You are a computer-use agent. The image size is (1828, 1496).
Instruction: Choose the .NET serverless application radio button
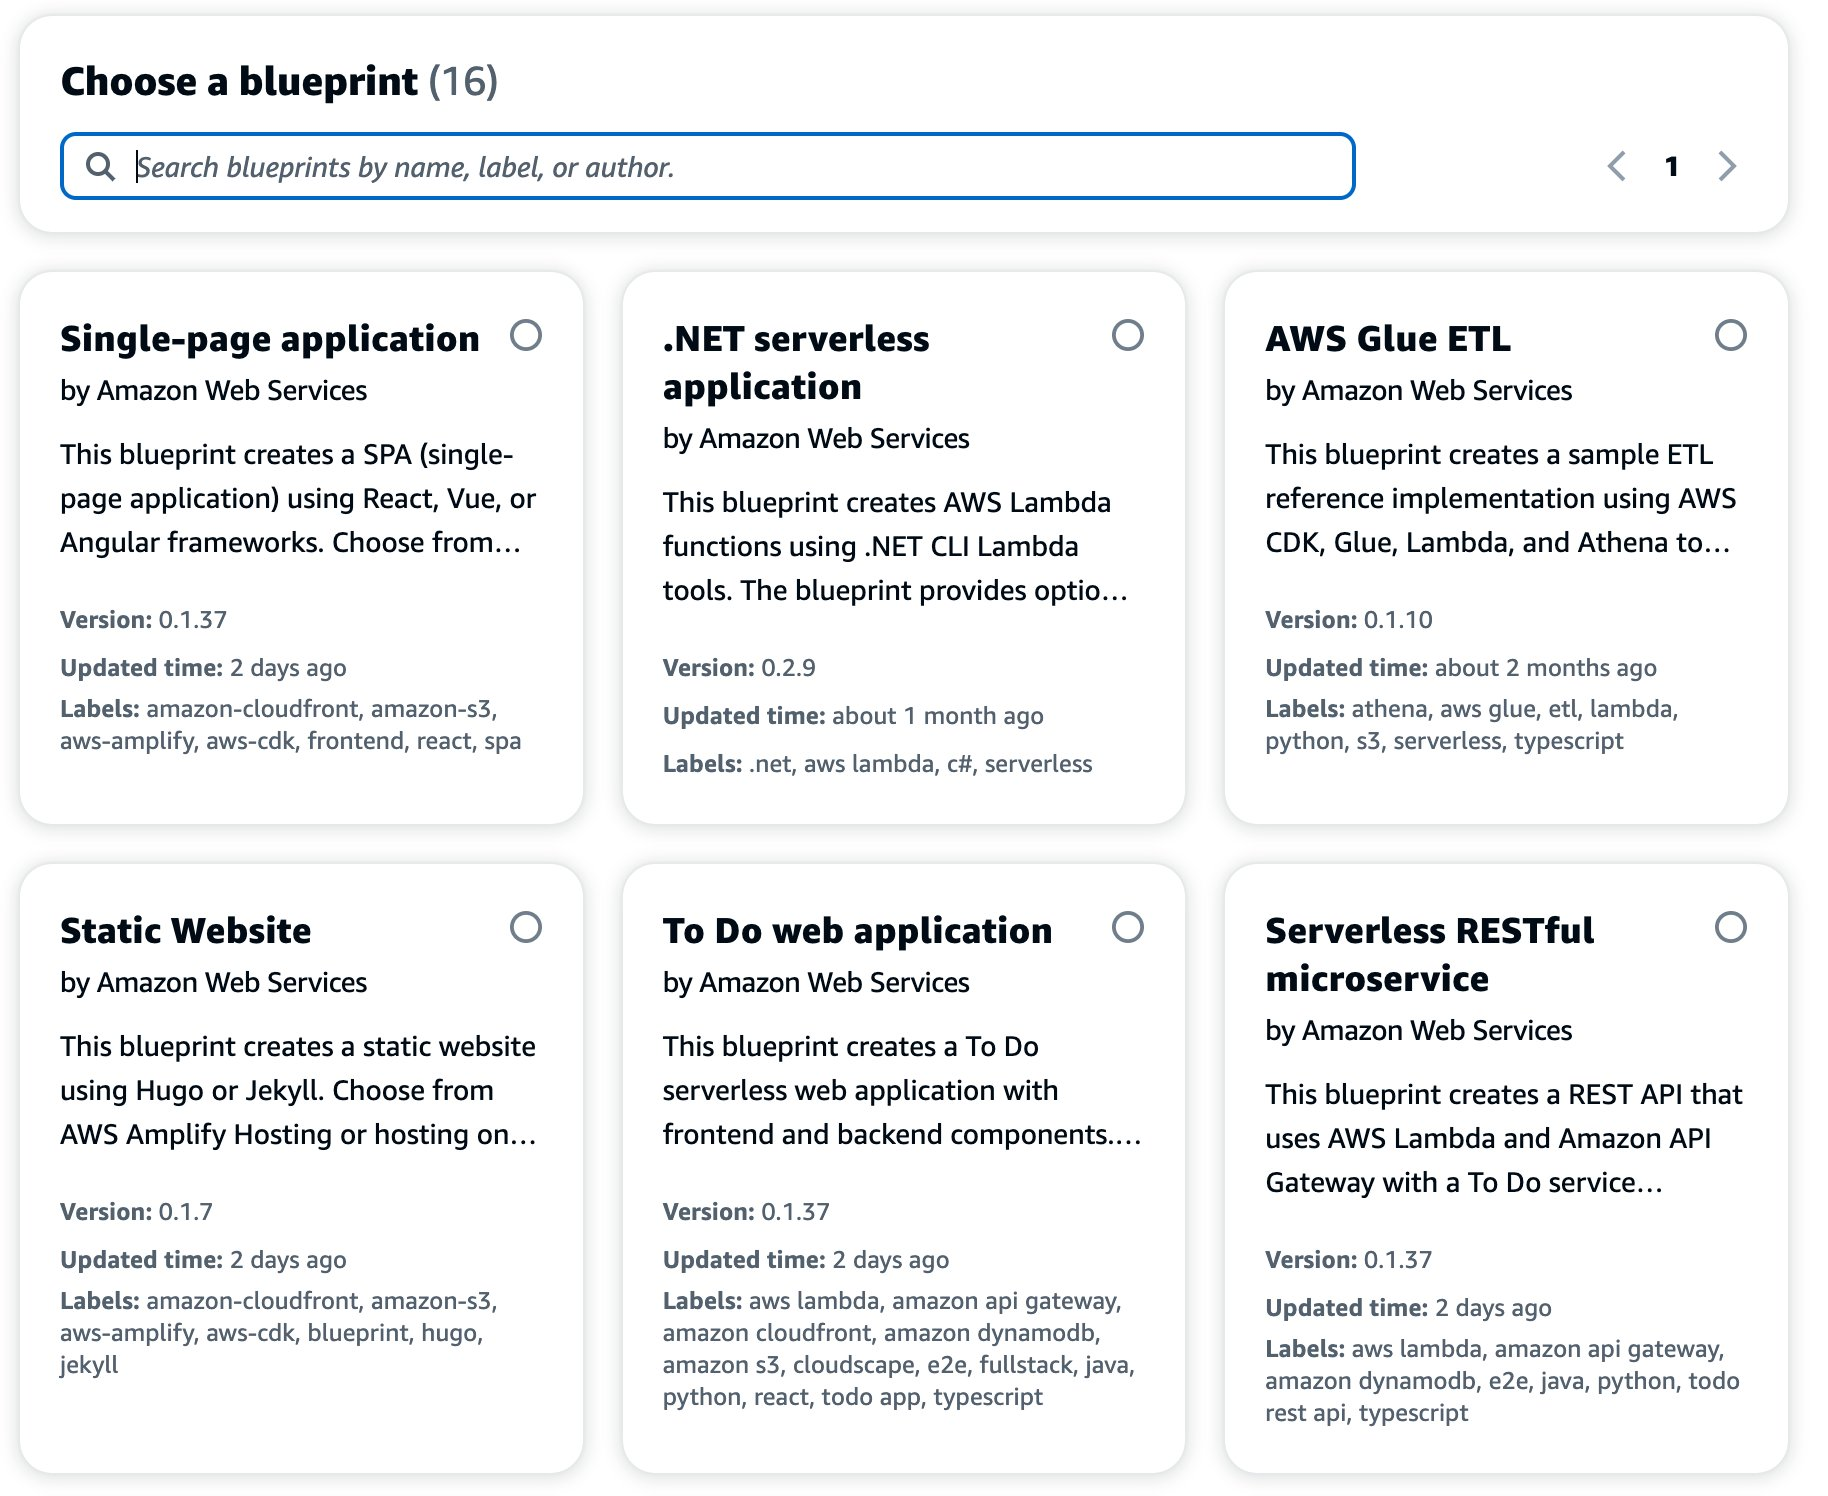pos(1127,335)
